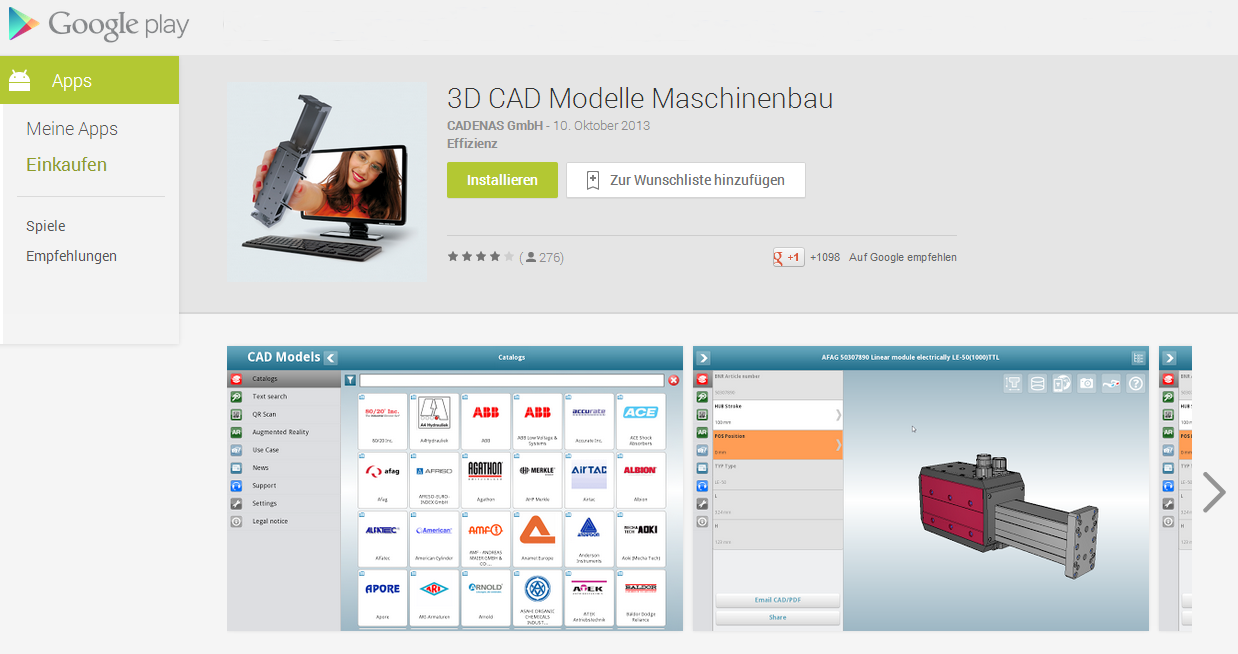
Task: Click the Android robot icon in Apps header
Action: coord(20,80)
